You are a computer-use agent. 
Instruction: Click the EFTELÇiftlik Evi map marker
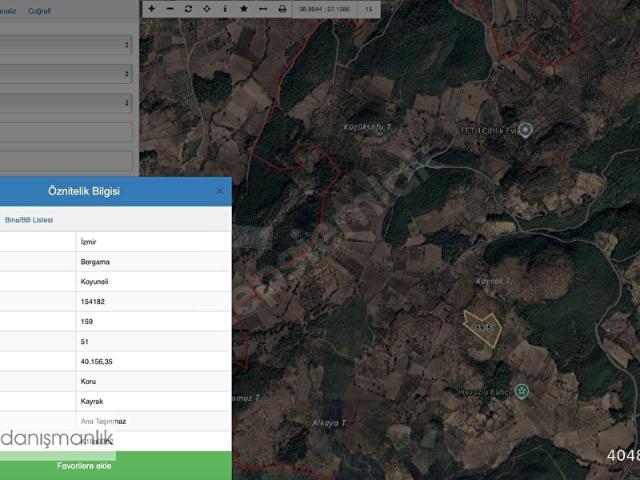525,130
